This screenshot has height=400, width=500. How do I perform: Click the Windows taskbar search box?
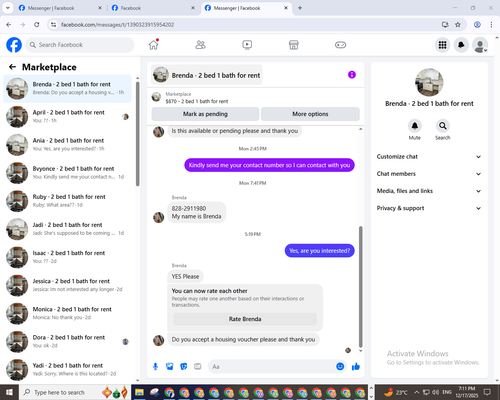pos(75,392)
